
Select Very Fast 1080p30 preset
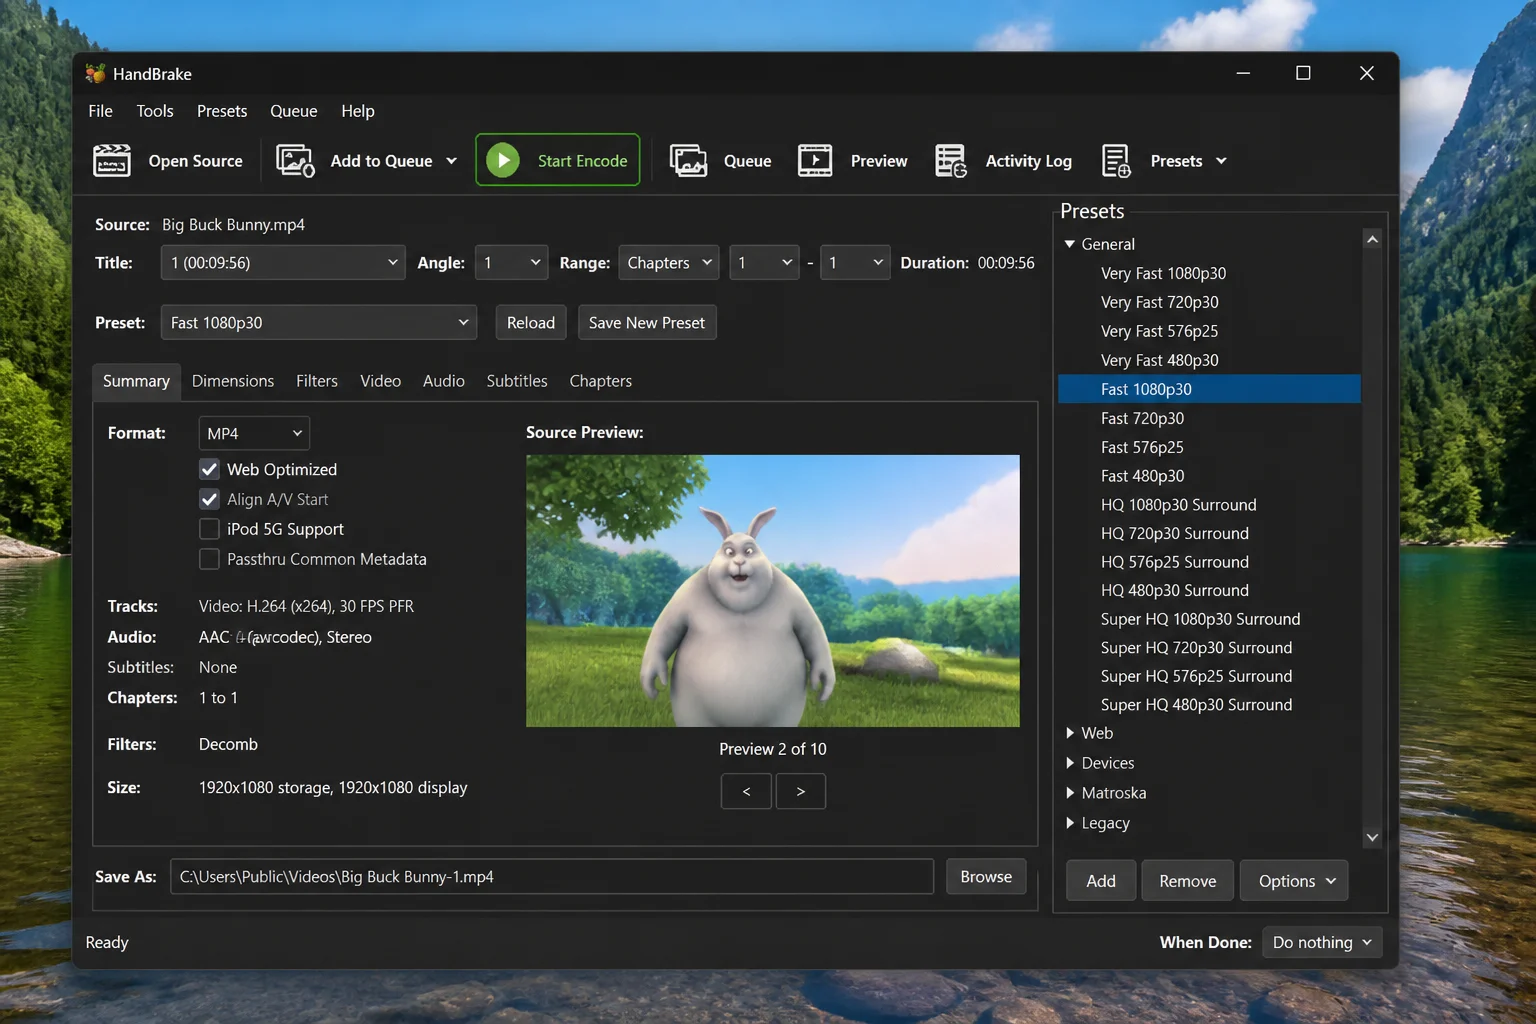(1209, 273)
